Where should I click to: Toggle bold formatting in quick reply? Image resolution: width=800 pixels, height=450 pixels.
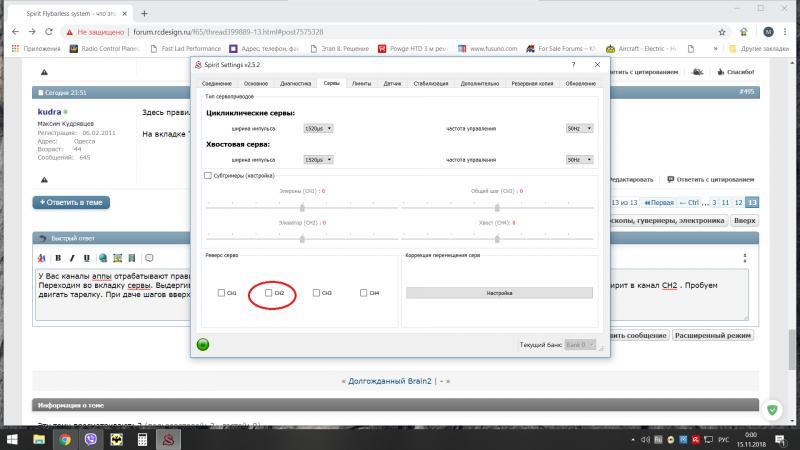(x=57, y=258)
